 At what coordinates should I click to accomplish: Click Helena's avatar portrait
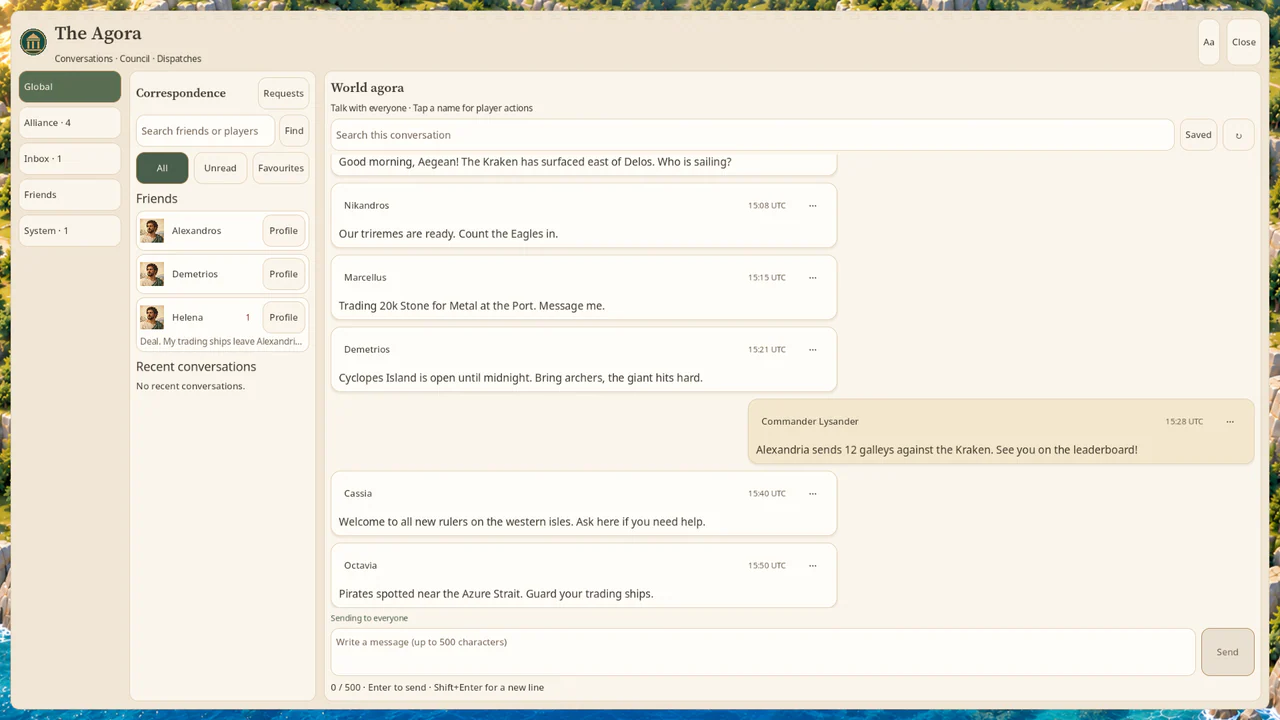[152, 317]
